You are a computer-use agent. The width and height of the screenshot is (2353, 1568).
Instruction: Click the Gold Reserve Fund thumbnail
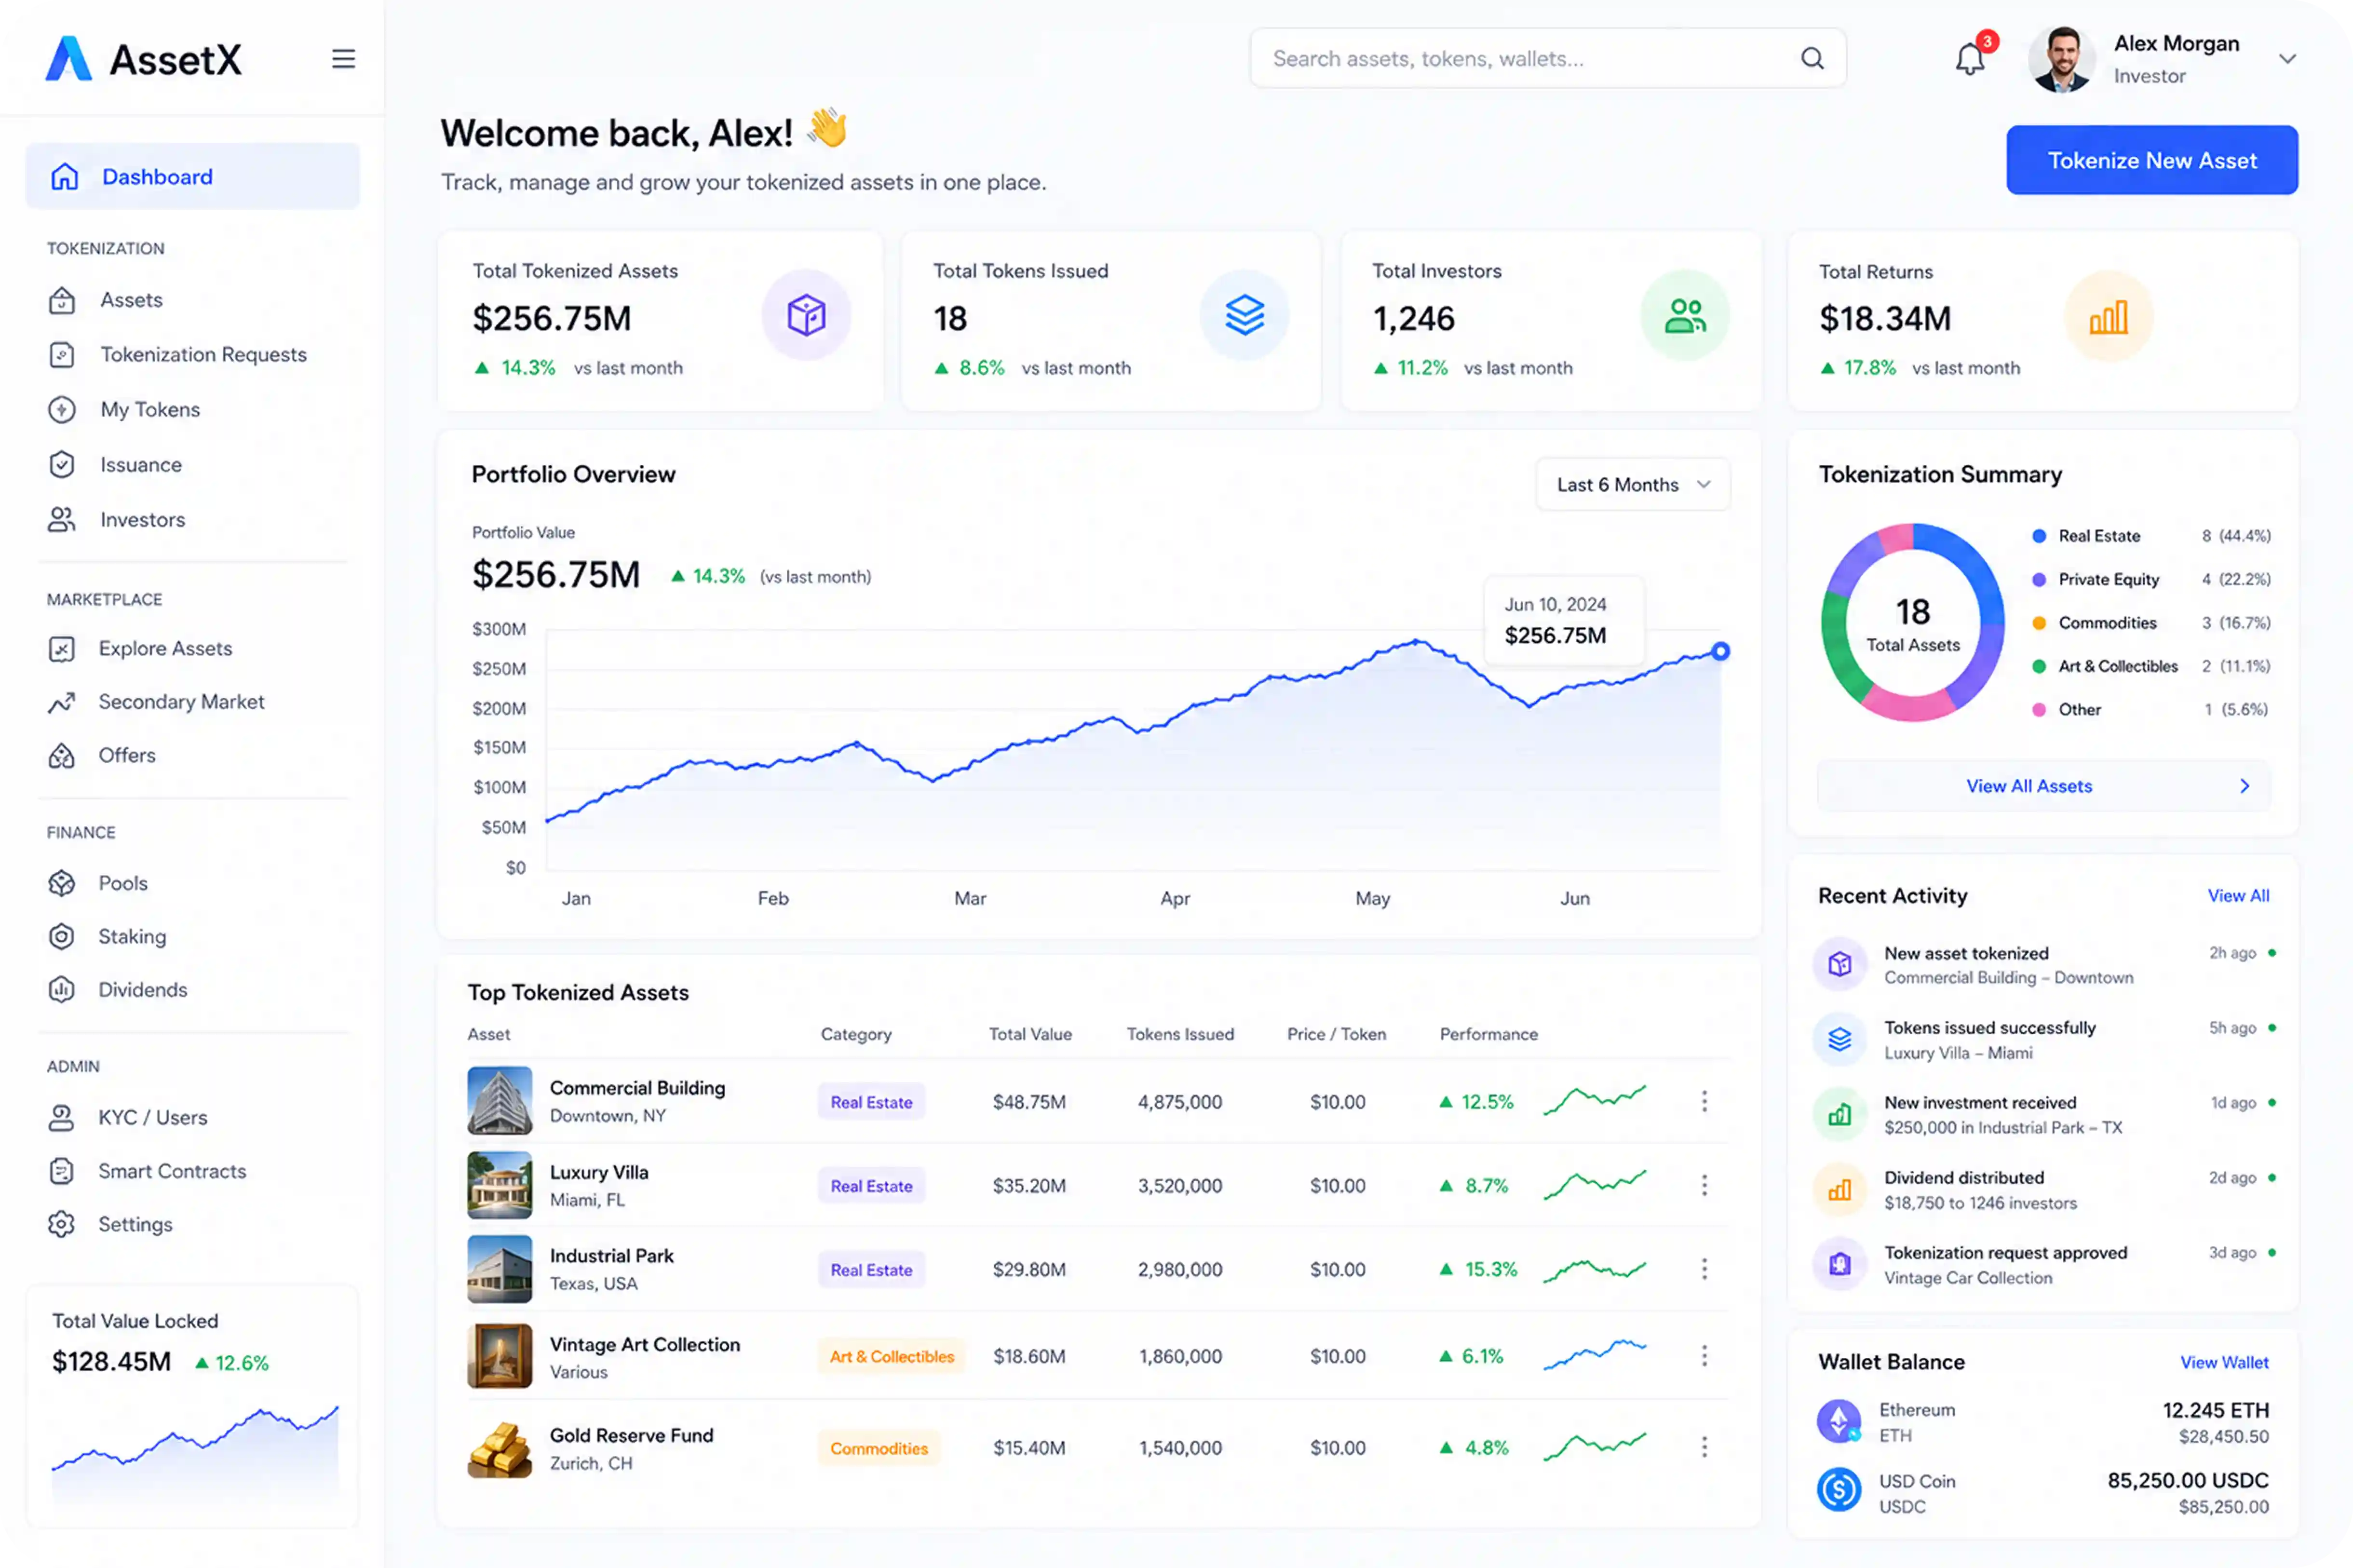click(500, 1449)
